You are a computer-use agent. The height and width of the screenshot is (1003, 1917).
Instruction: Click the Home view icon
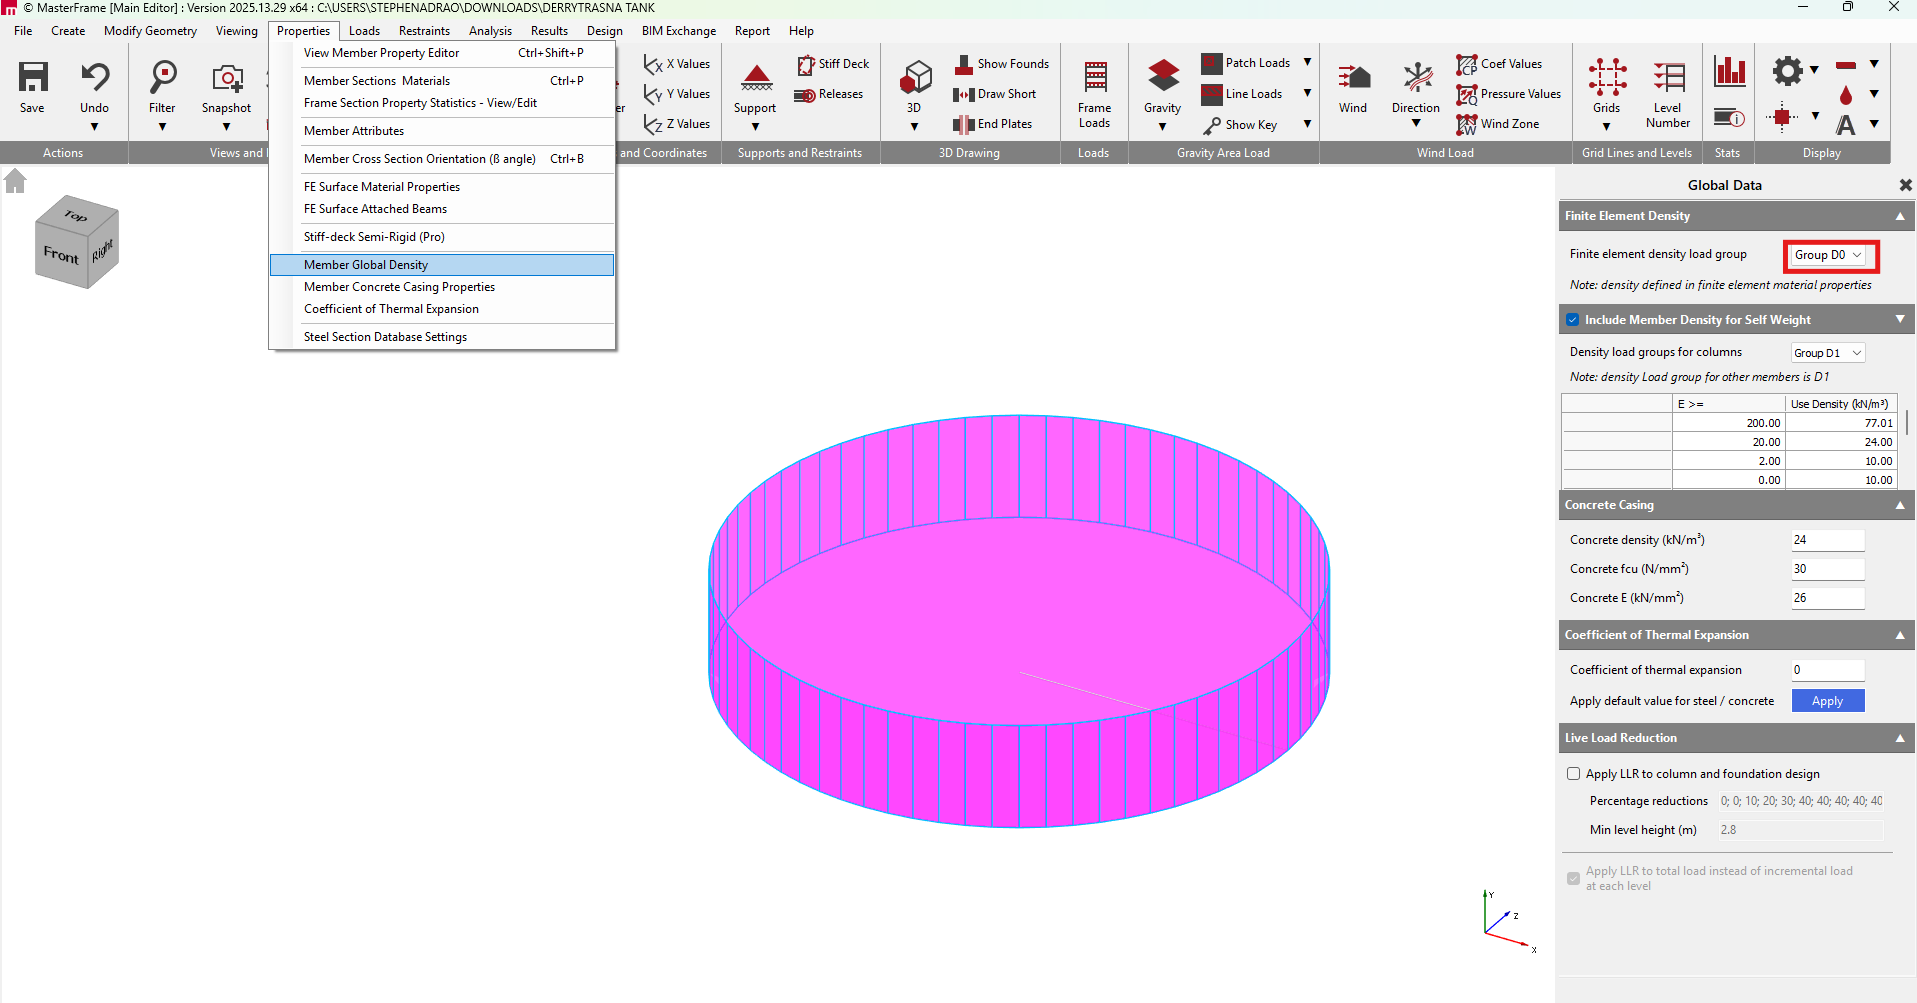pos(15,182)
